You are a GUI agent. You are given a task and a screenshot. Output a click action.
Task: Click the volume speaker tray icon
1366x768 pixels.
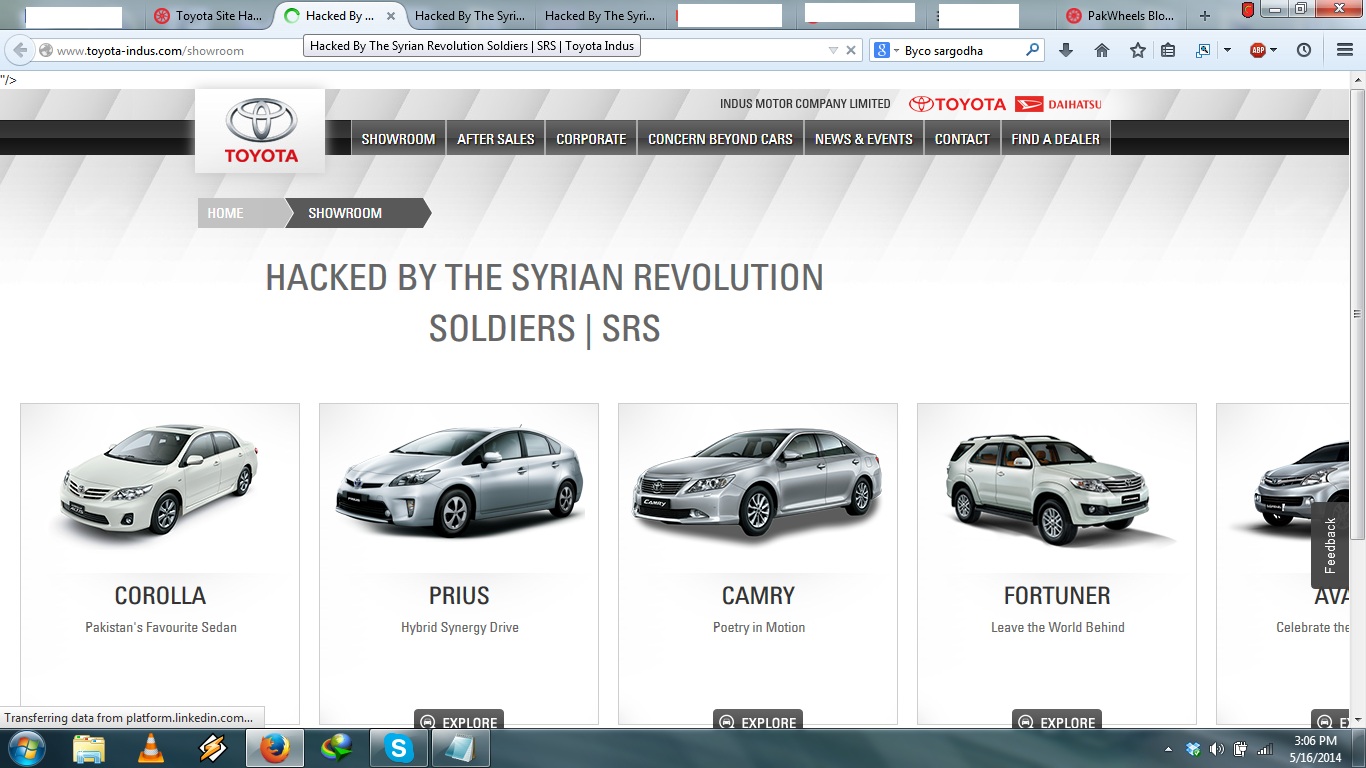[1216, 749]
